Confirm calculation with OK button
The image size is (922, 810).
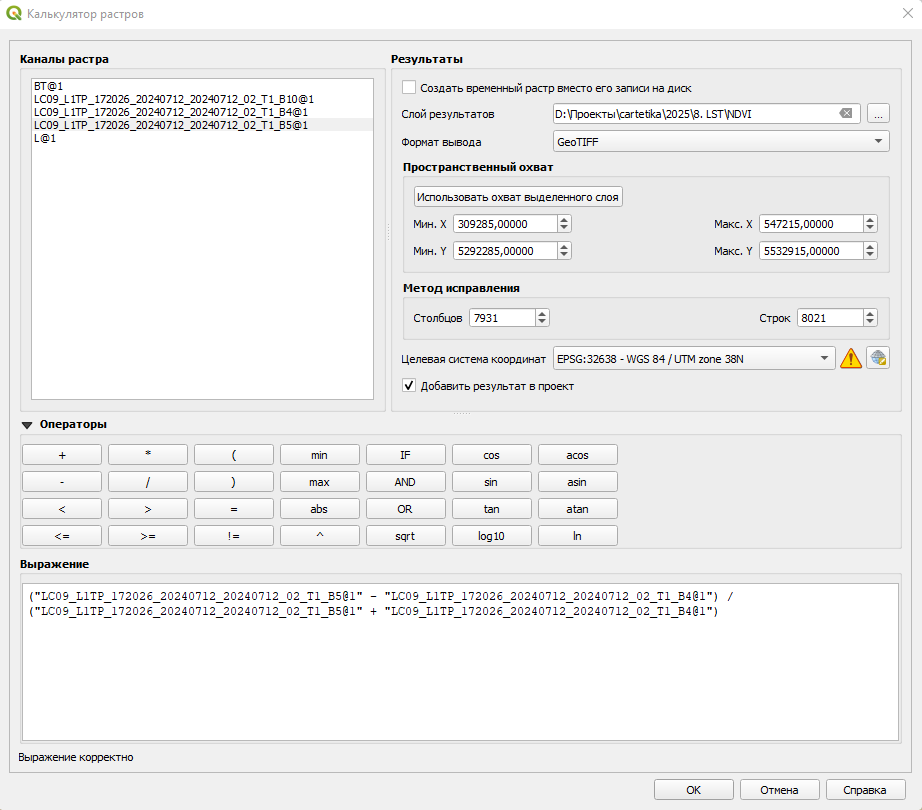(x=694, y=790)
